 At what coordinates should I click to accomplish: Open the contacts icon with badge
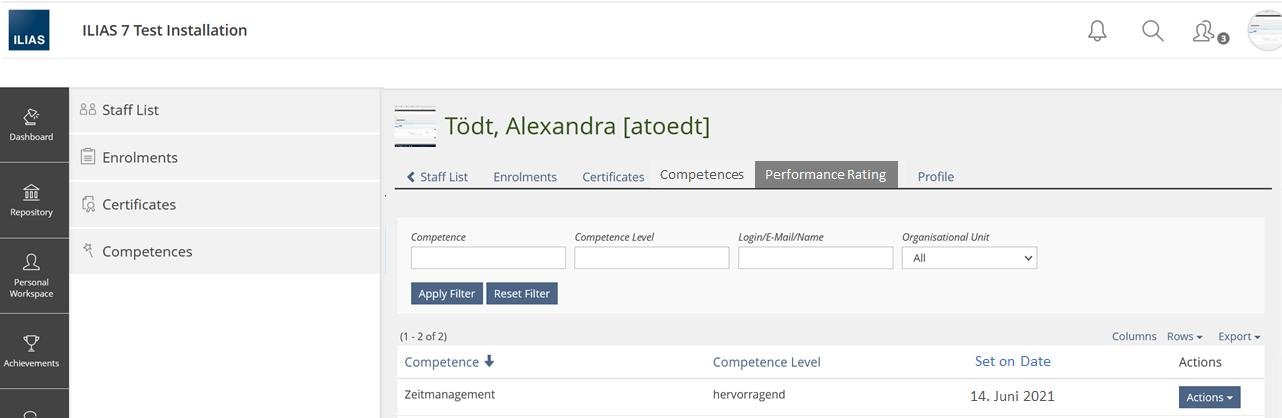click(x=1205, y=32)
